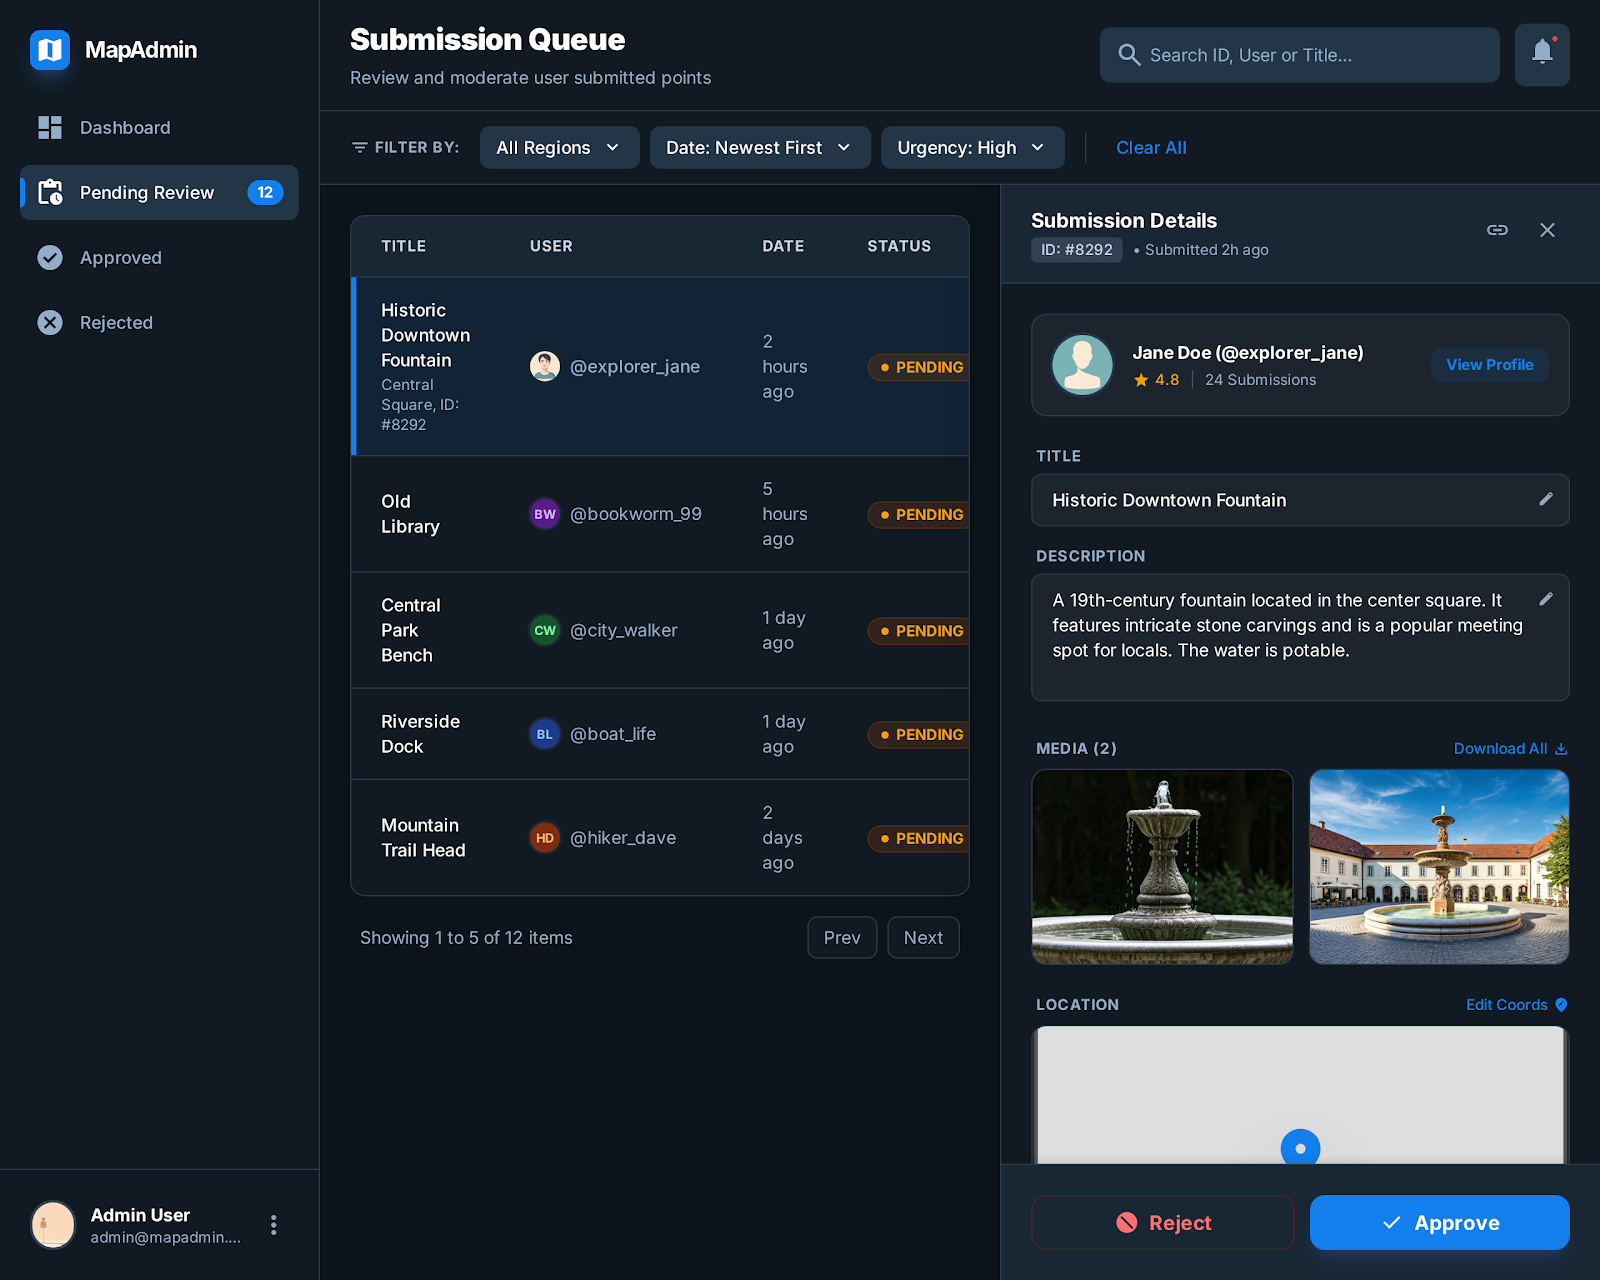Click the magnifier icon in the search bar
1600x1280 pixels.
(x=1129, y=55)
